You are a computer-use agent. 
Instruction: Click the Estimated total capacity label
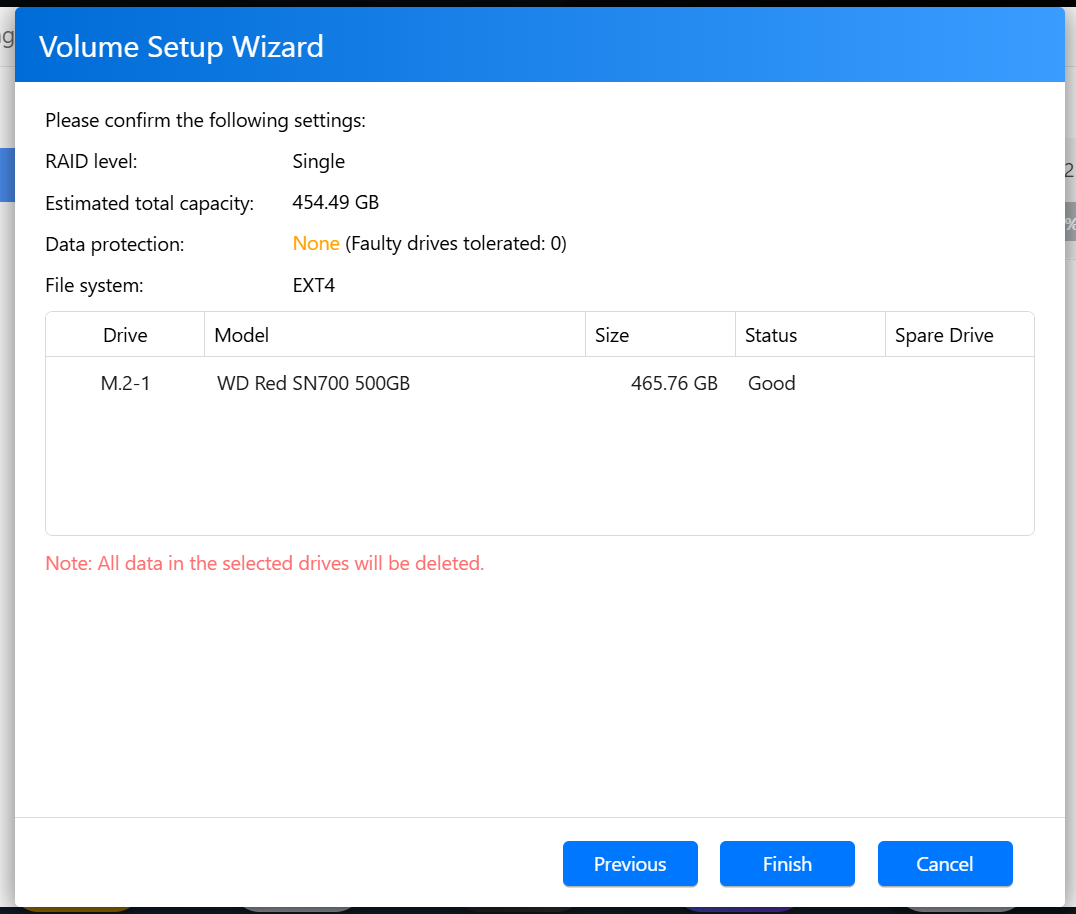click(x=150, y=203)
